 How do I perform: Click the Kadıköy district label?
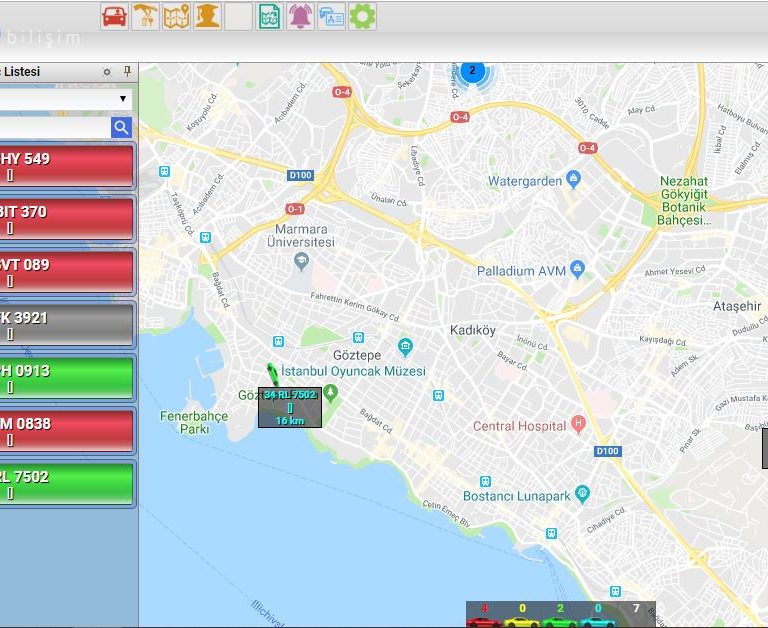[x=473, y=330]
